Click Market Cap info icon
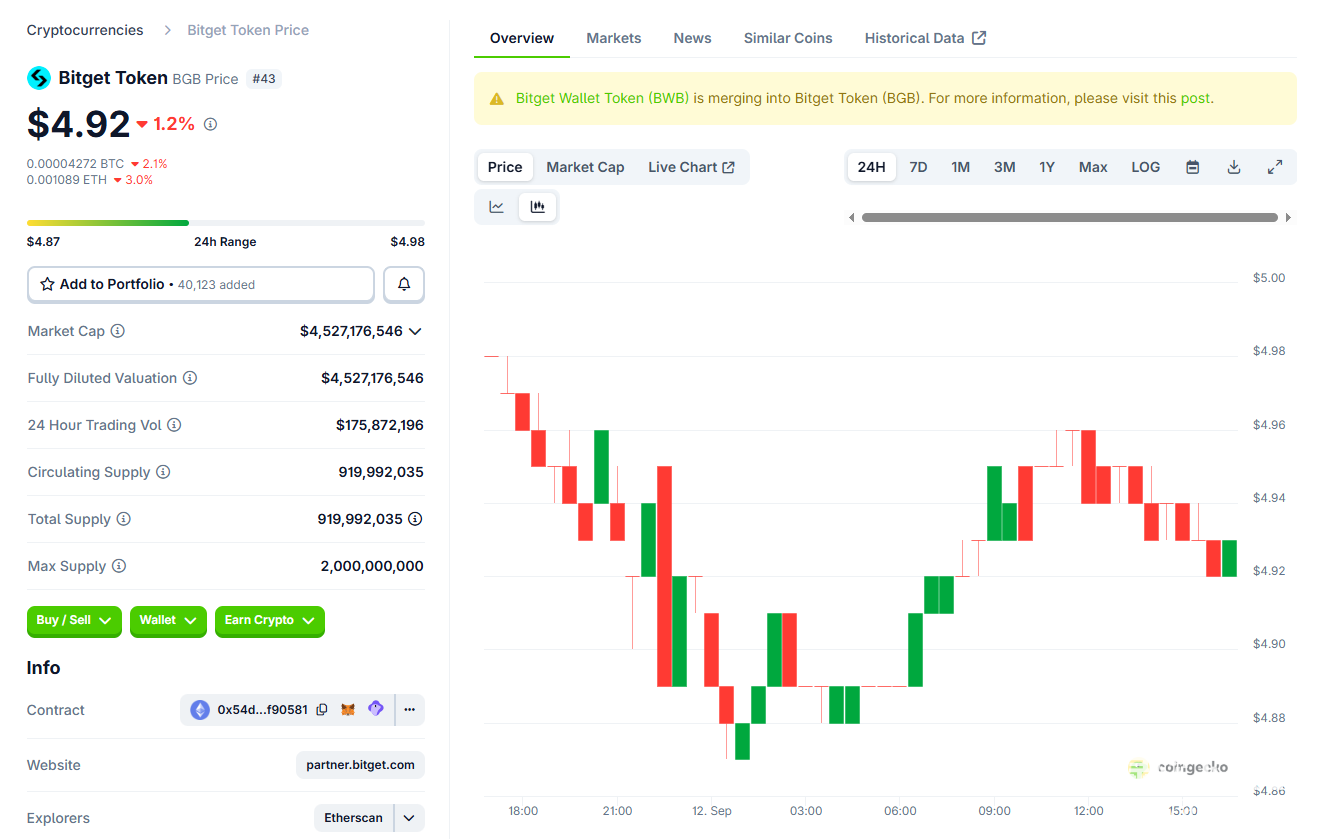 pyautogui.click(x=118, y=331)
